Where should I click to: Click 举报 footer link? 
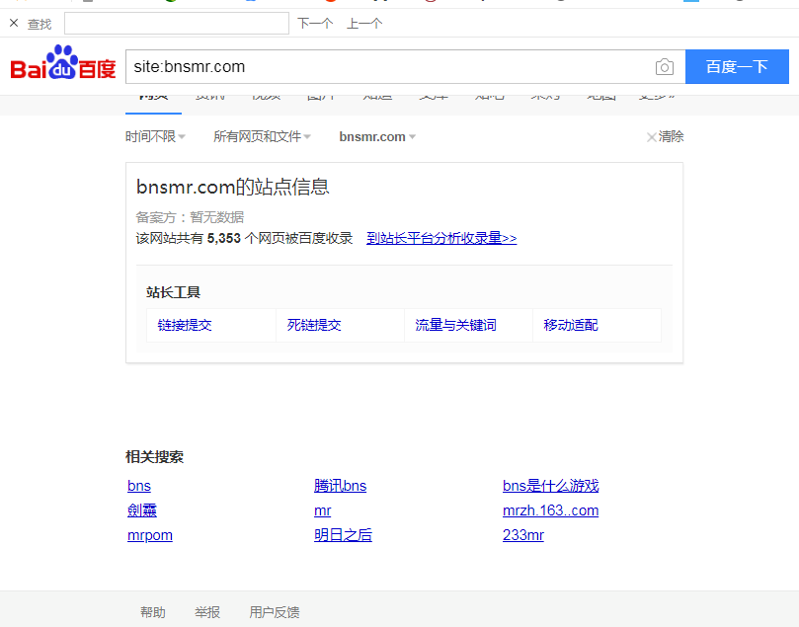tap(207, 612)
